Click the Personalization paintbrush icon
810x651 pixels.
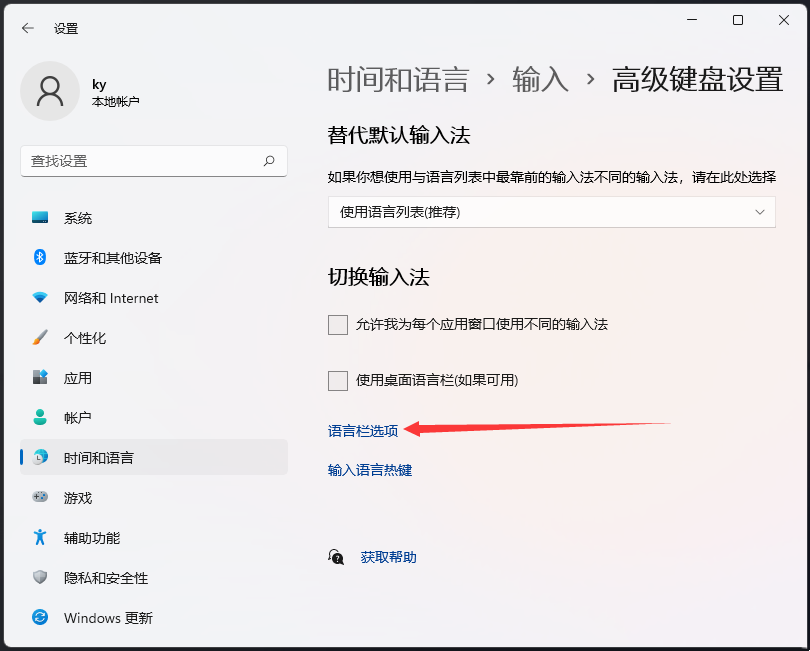pyautogui.click(x=40, y=338)
